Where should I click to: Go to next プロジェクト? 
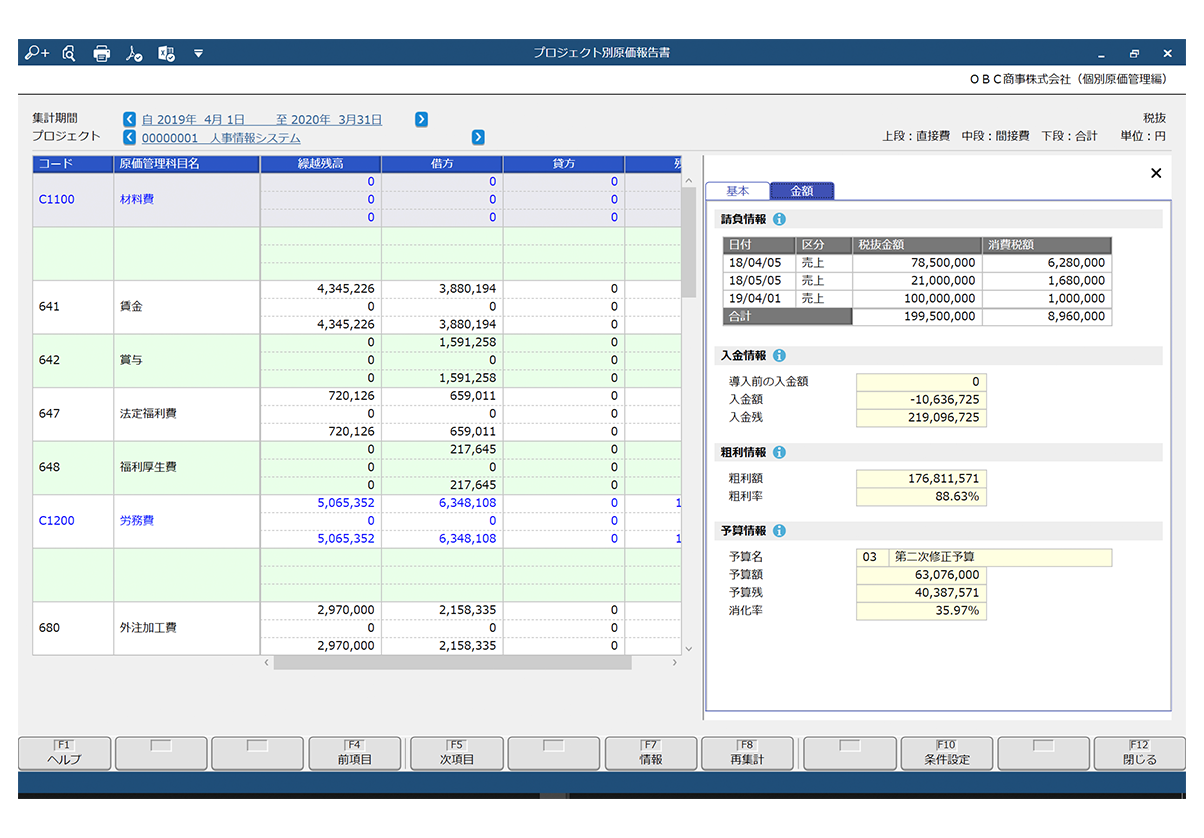tap(478, 137)
